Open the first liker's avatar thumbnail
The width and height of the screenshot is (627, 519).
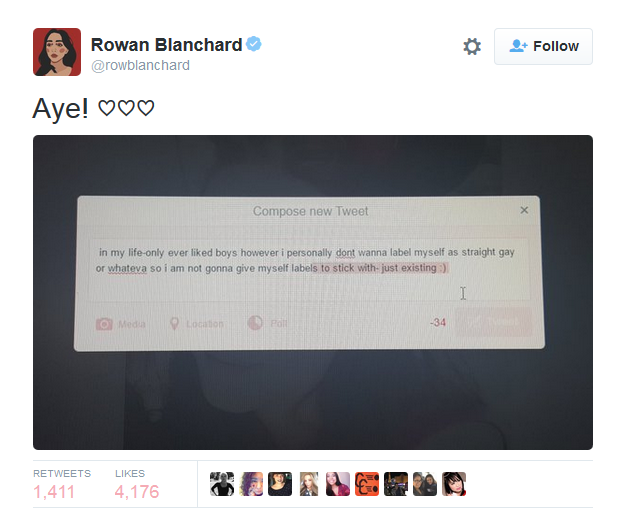[x=222, y=484]
